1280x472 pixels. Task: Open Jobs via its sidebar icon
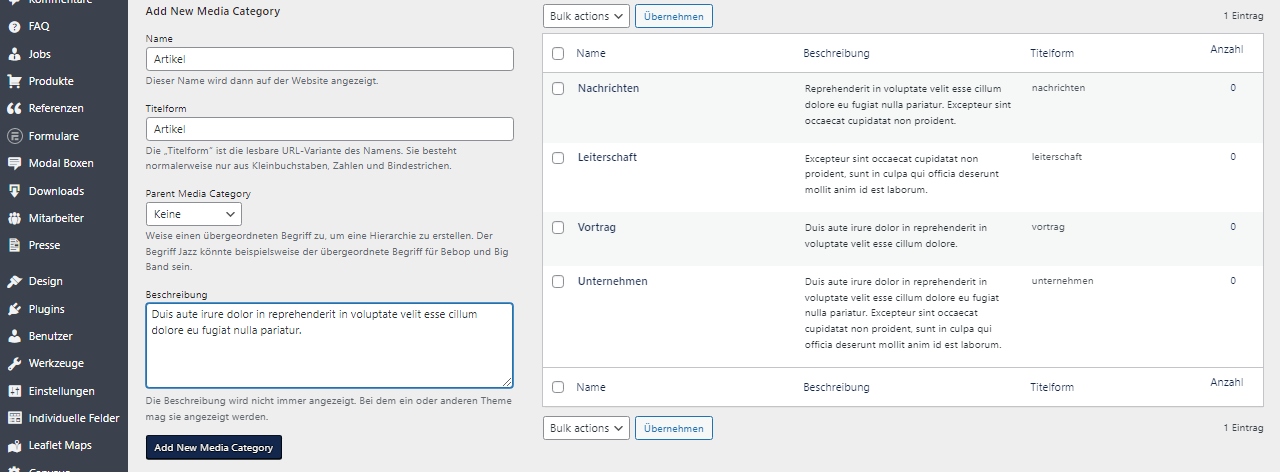pos(15,54)
